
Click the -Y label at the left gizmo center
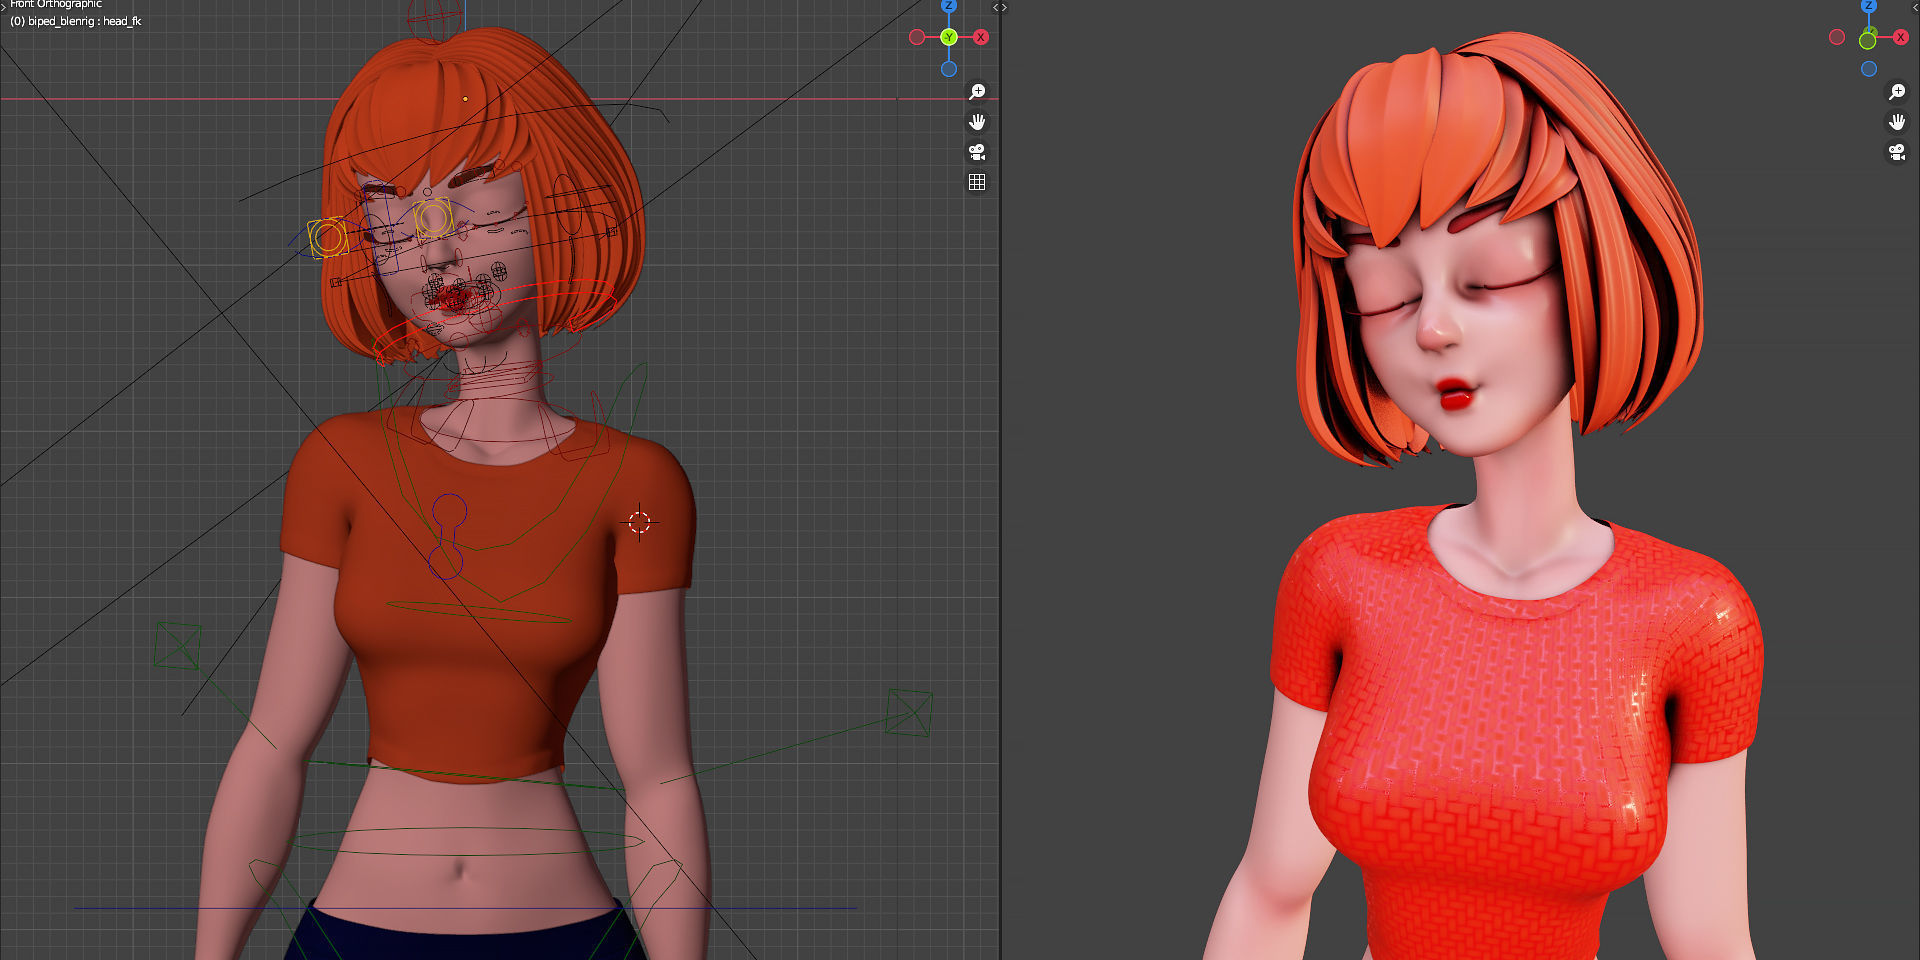[x=949, y=37]
